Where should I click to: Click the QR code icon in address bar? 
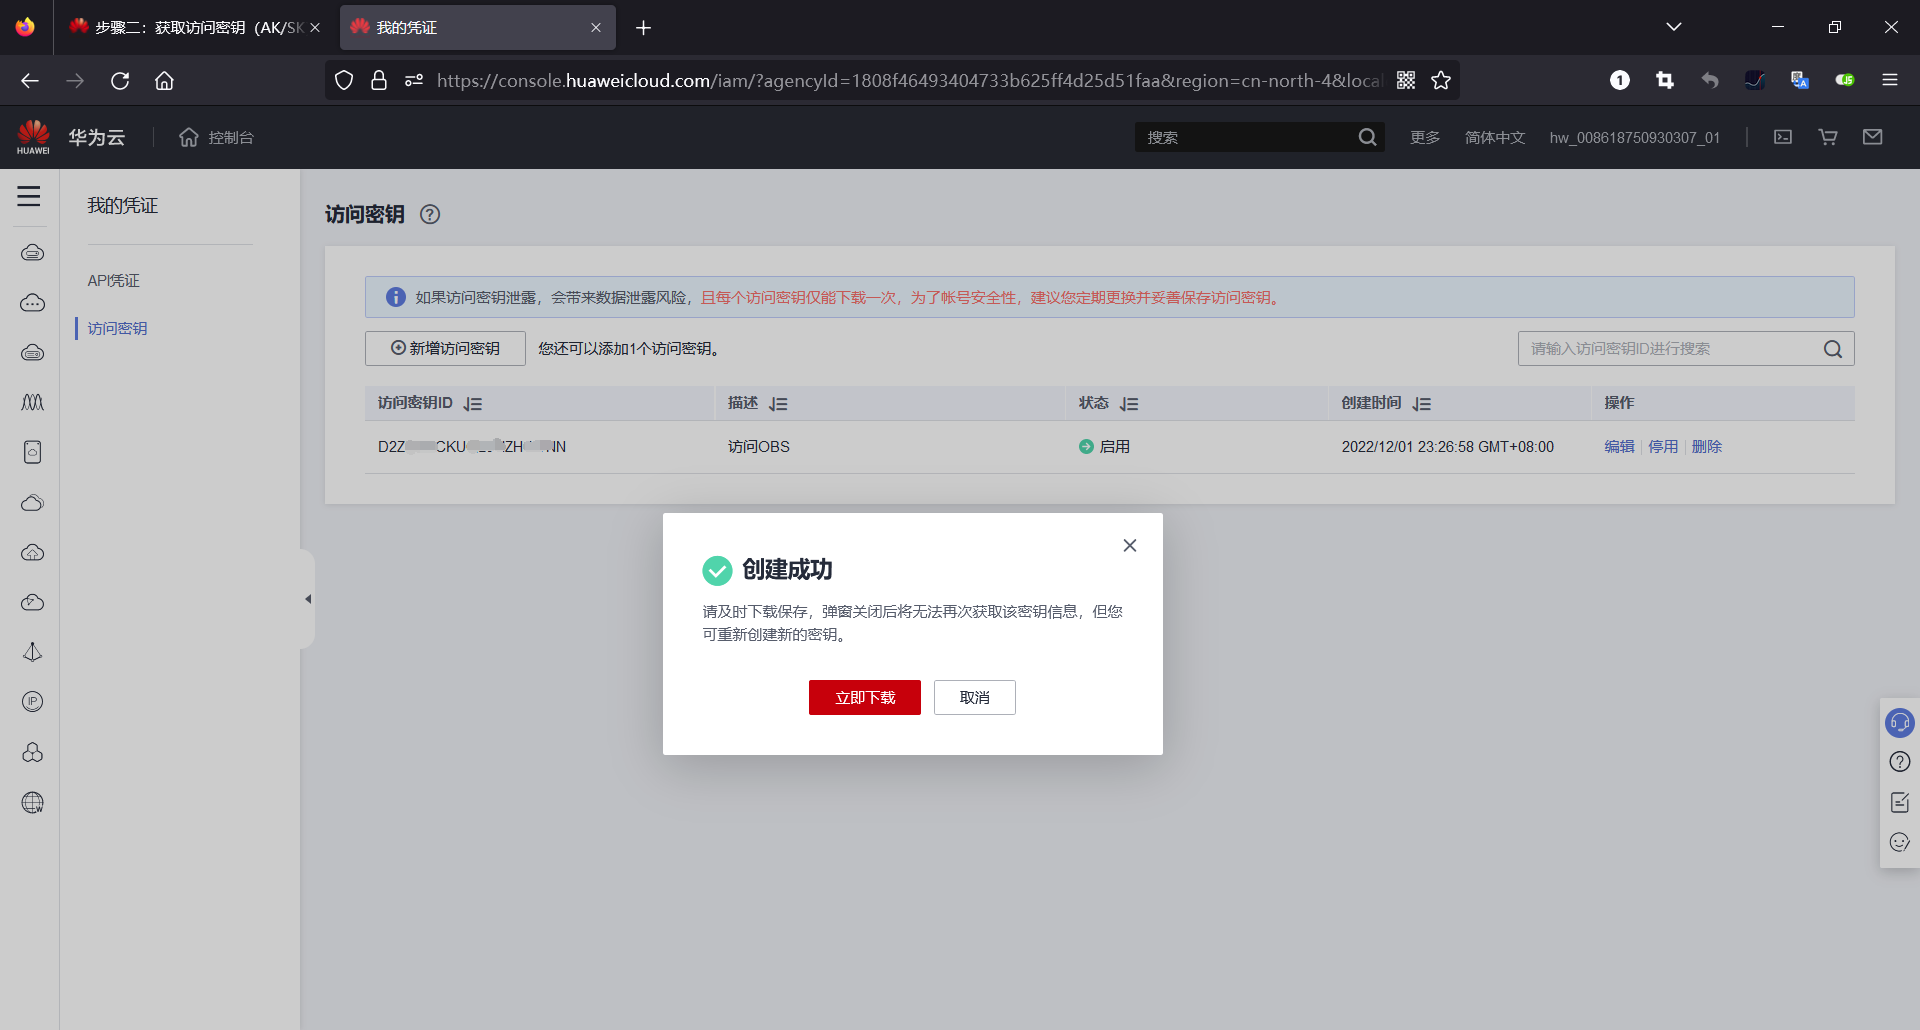1407,80
